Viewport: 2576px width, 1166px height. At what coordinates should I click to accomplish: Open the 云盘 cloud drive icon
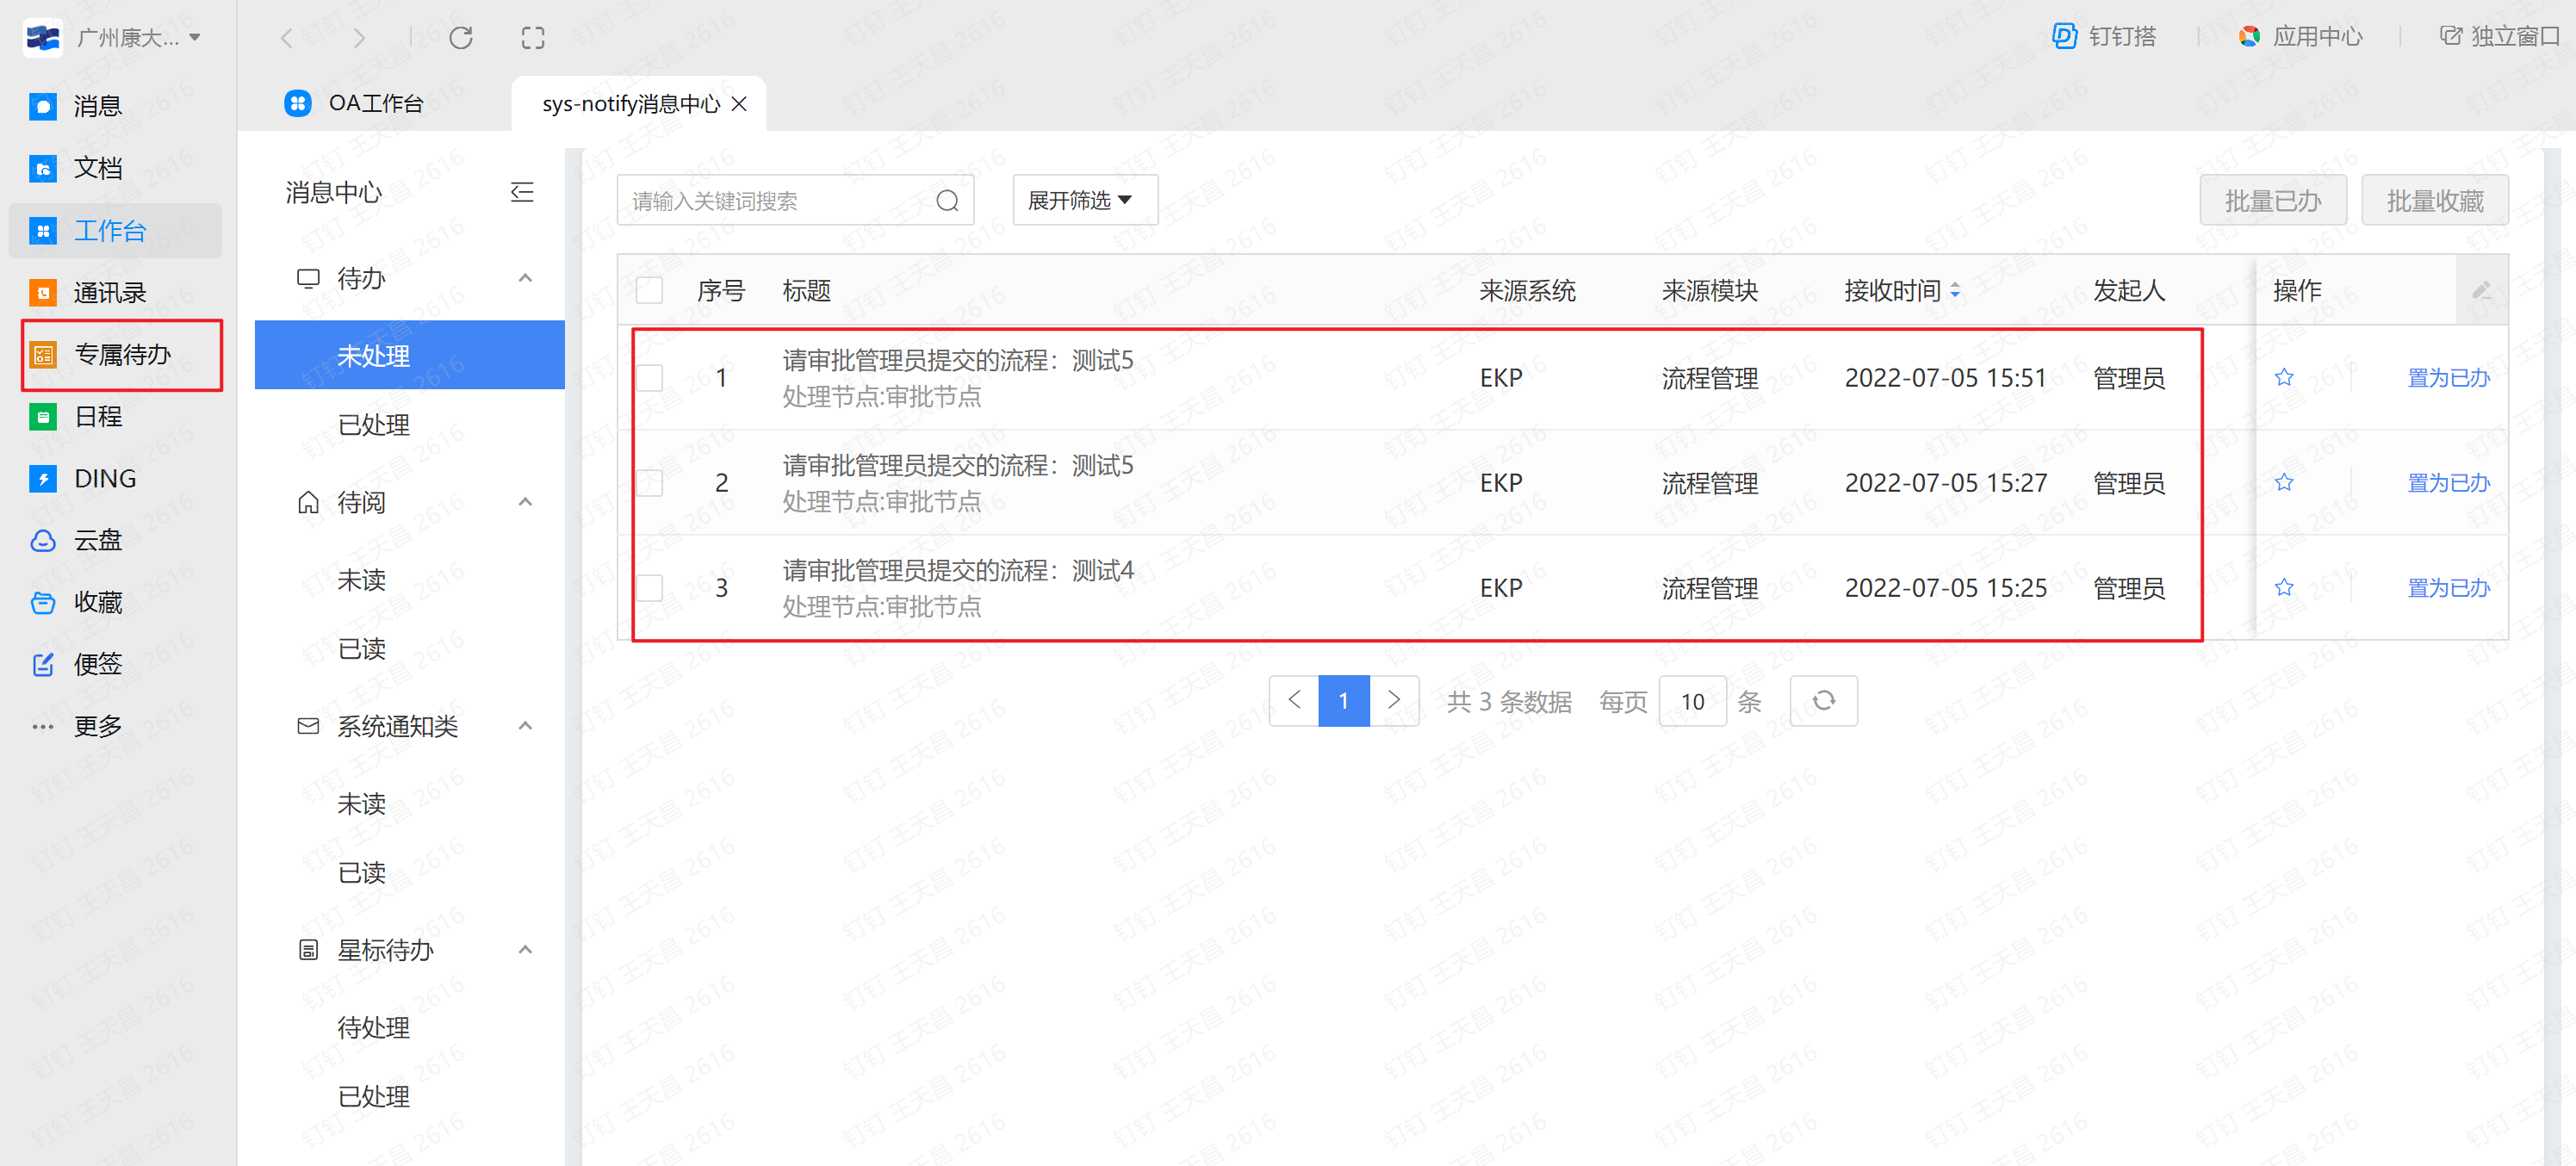[x=42, y=541]
